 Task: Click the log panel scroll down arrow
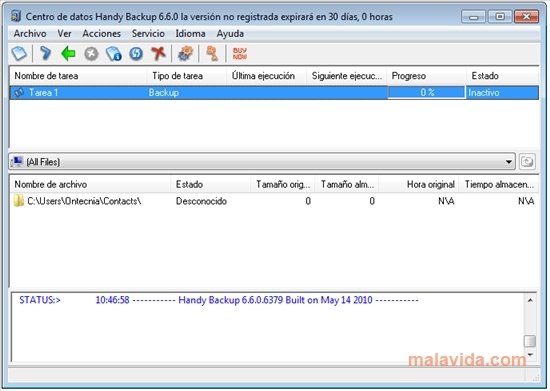tap(530, 355)
